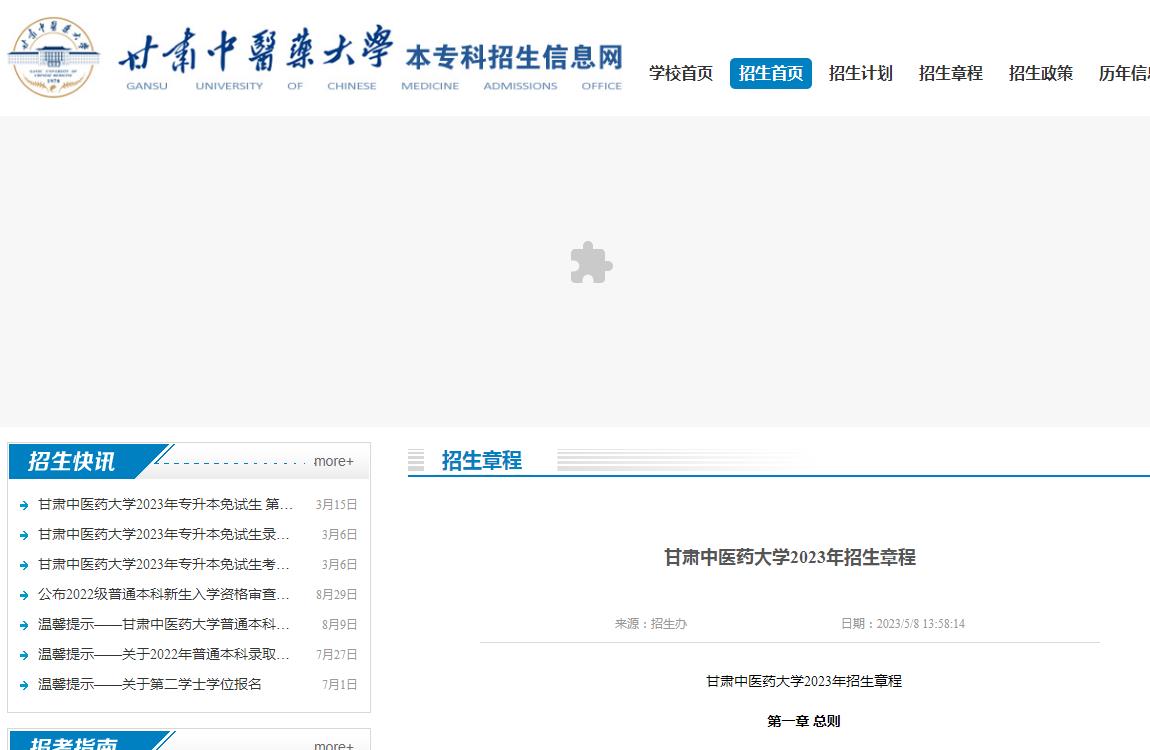
Task: Open 公布2022级普通本科新生入学资格审查 link
Action: point(164,595)
